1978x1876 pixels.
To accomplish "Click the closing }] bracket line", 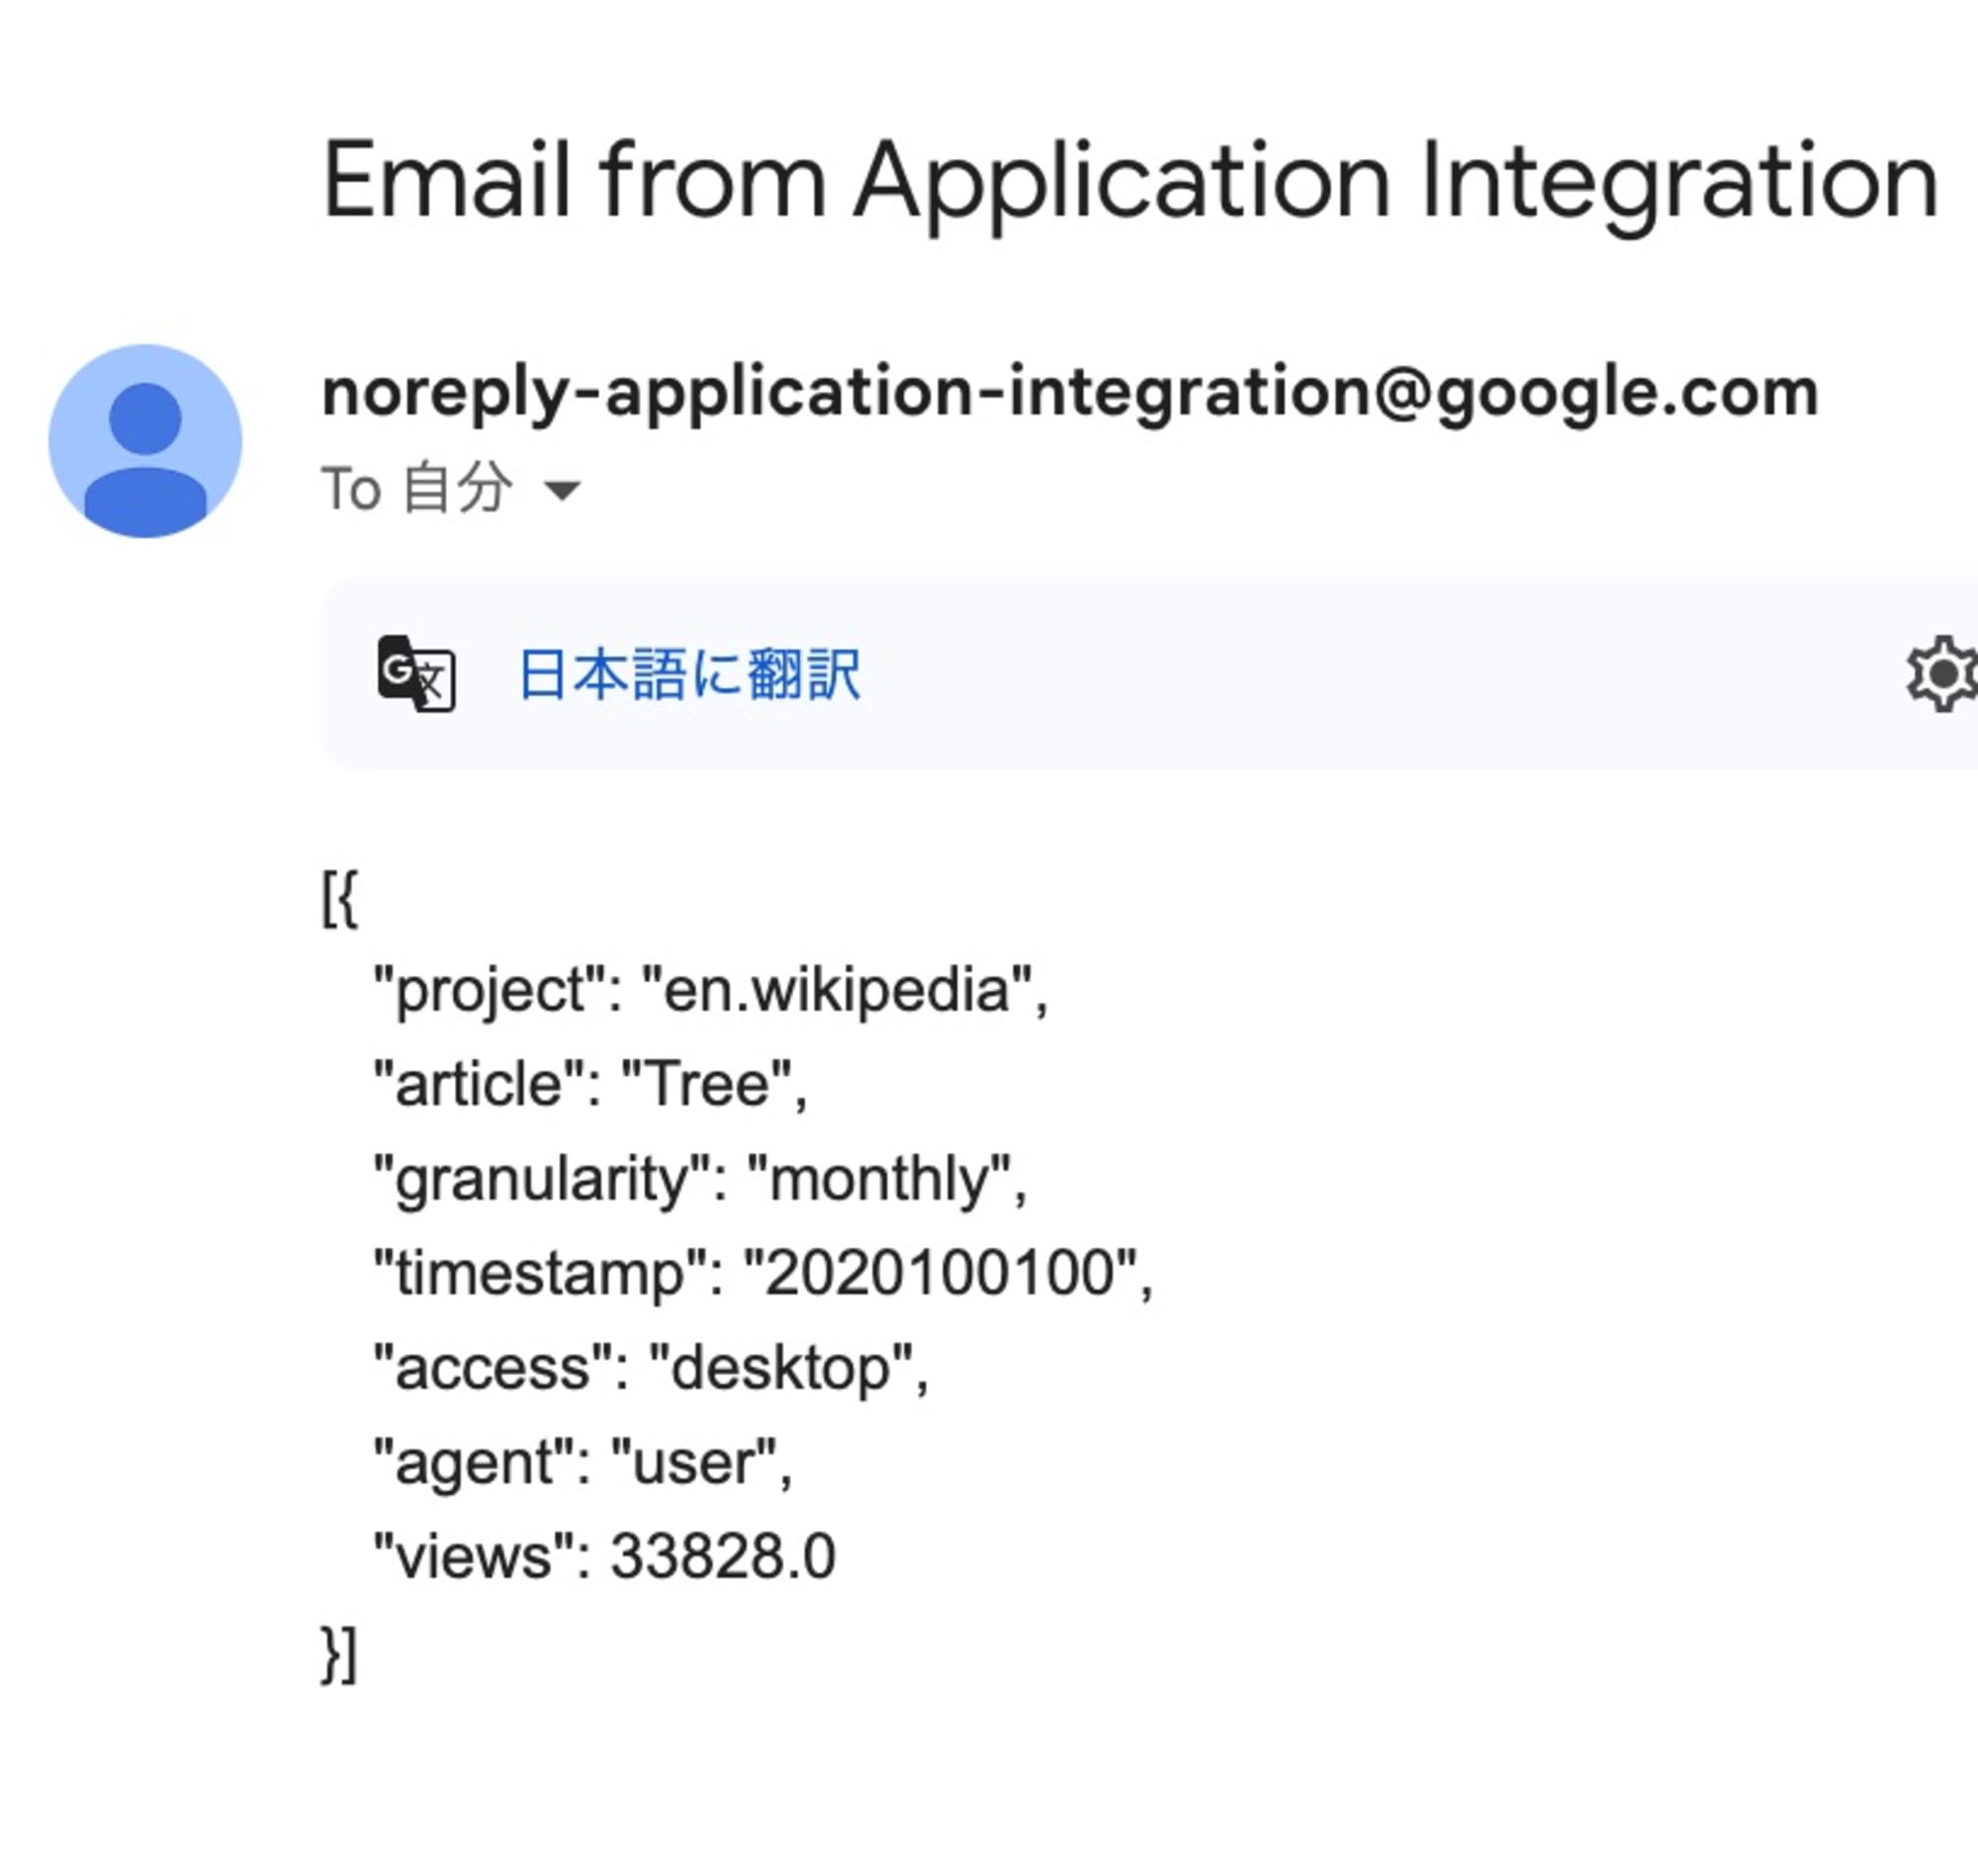I will coord(339,1654).
